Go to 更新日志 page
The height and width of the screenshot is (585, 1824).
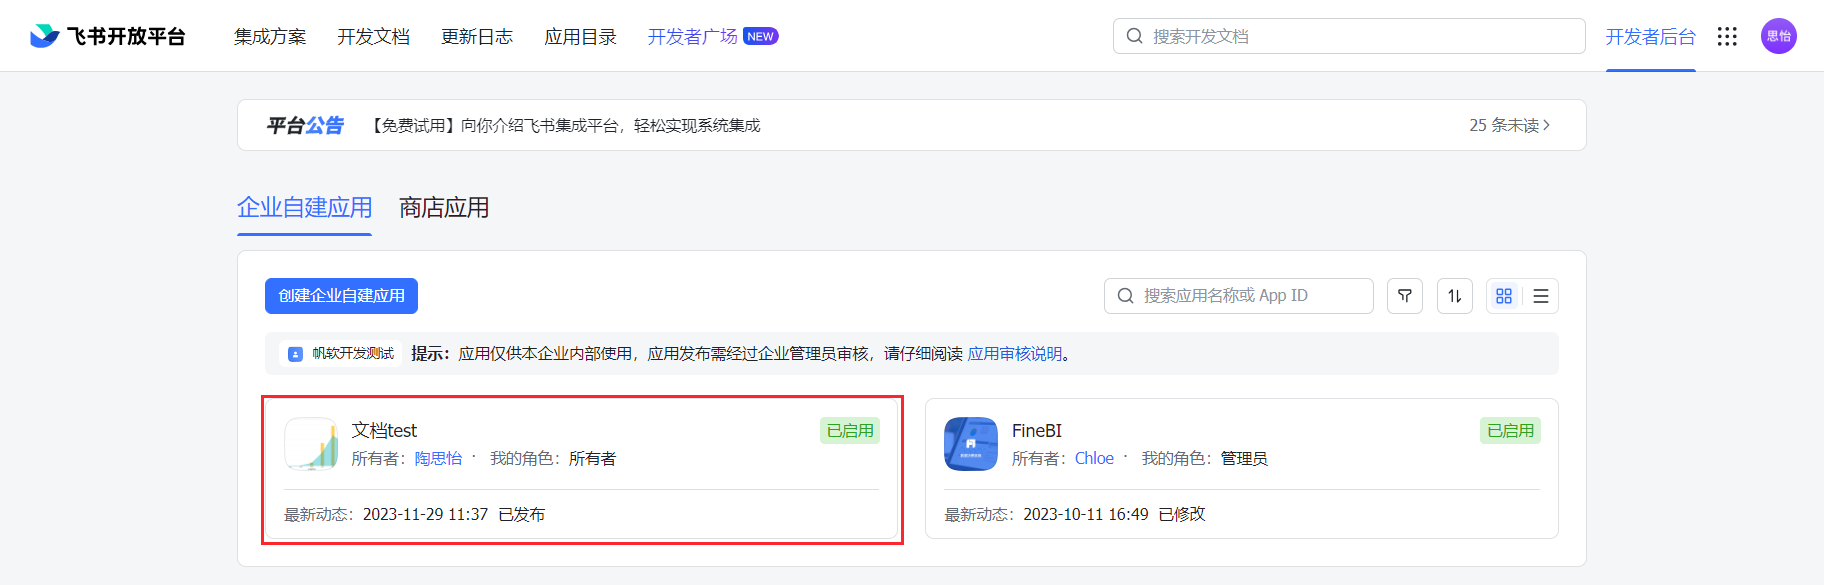[x=477, y=37]
